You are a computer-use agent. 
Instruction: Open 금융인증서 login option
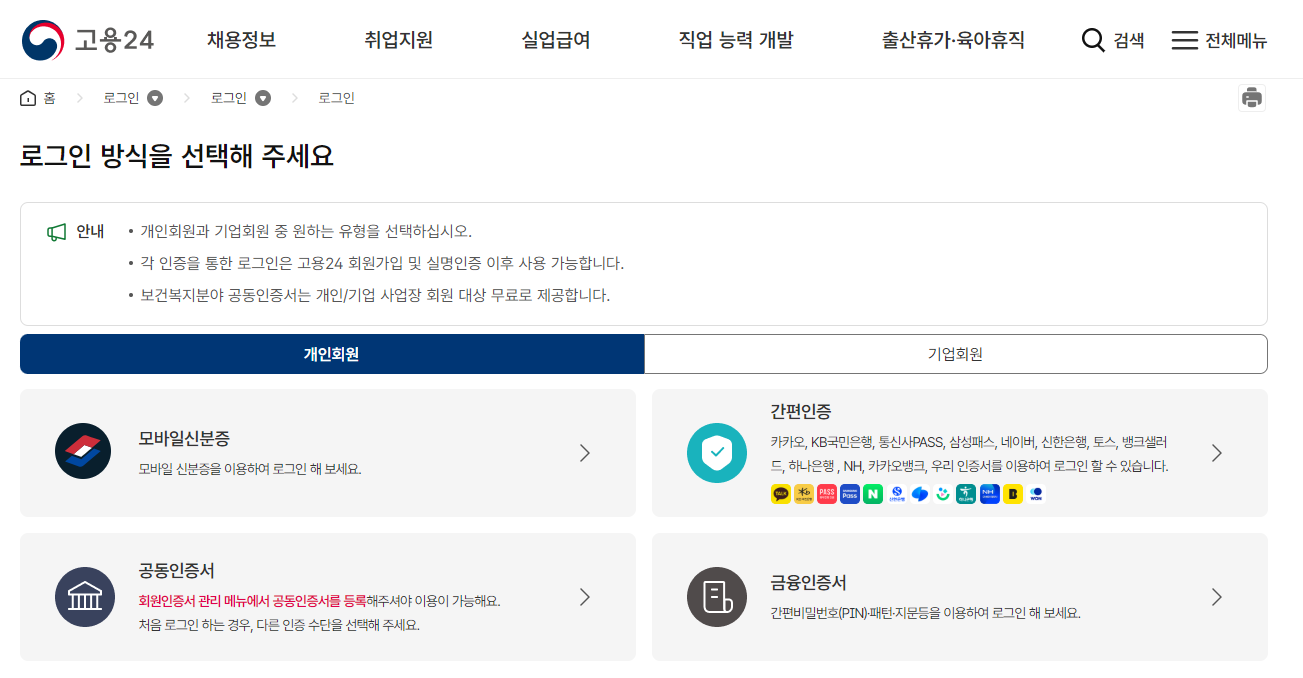pyautogui.click(x=958, y=597)
